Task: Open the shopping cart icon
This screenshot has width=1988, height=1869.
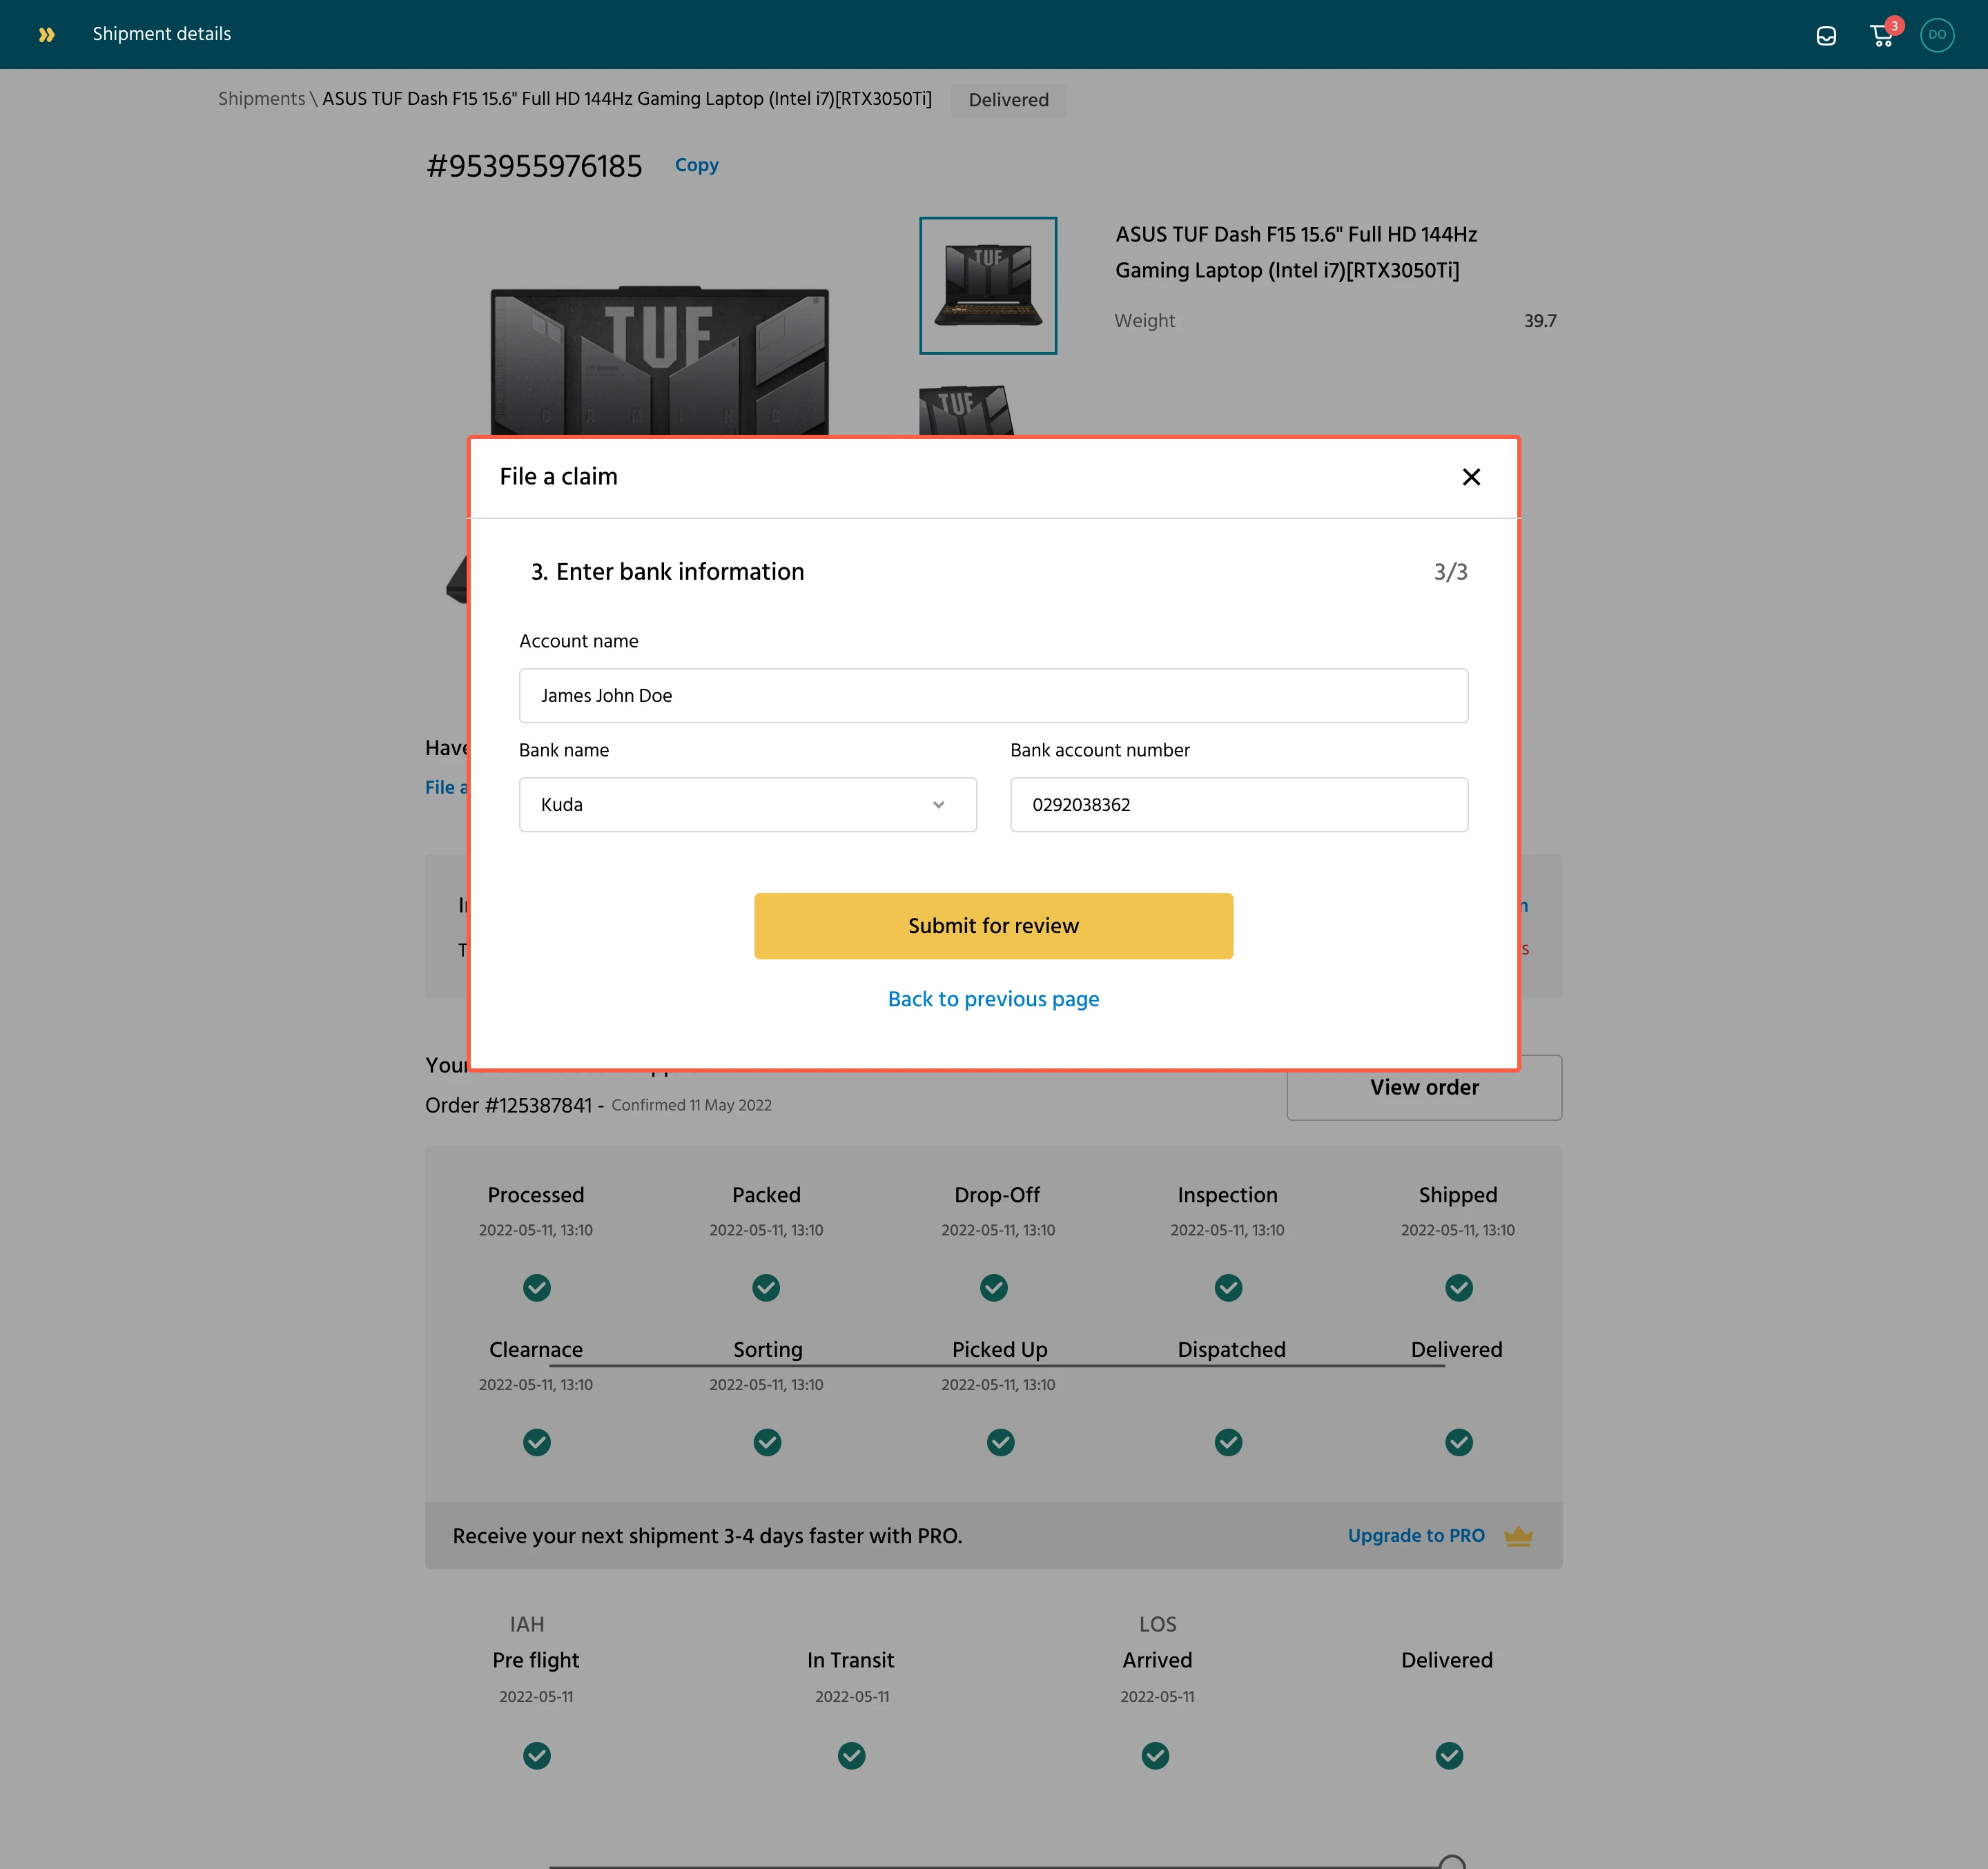Action: pyautogui.click(x=1881, y=35)
